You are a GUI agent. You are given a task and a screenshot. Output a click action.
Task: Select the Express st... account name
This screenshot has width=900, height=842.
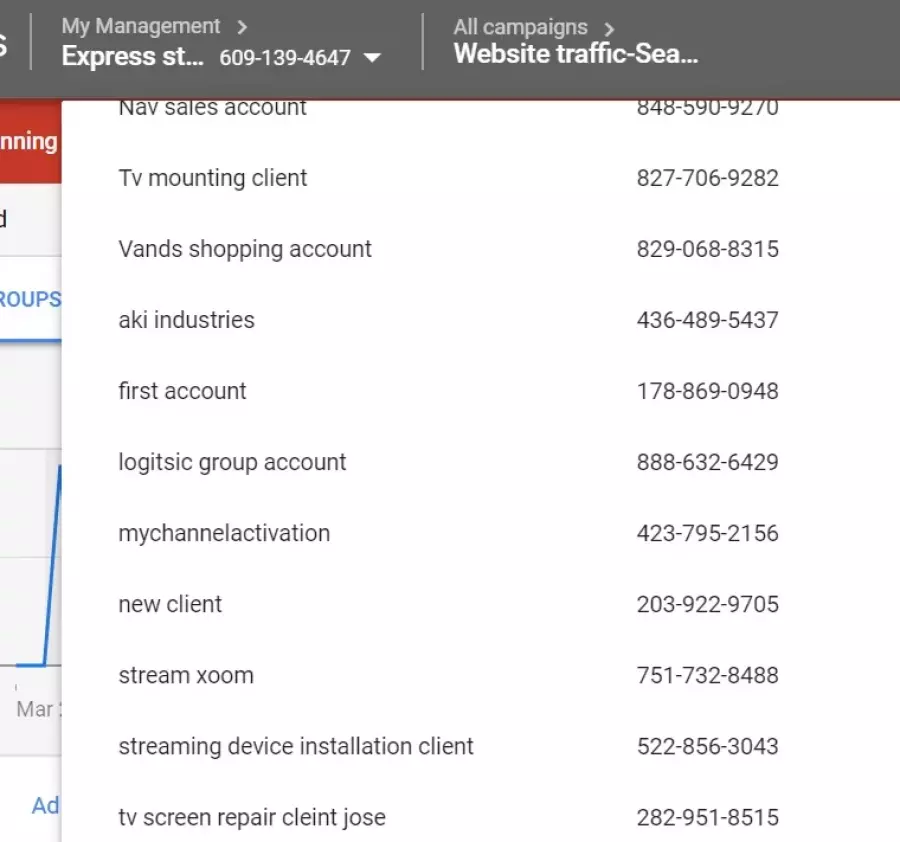(x=133, y=56)
